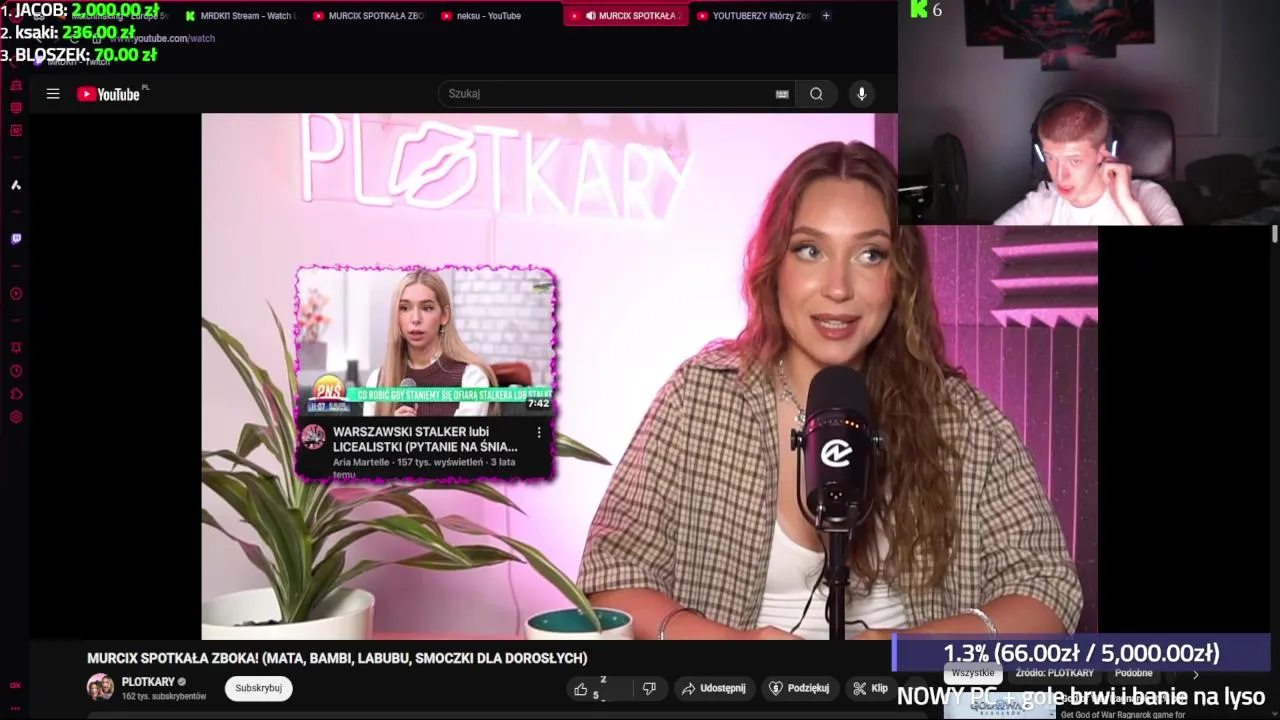Switch to first MURCIX SPOTKAŁA ZBO tab

[369, 16]
